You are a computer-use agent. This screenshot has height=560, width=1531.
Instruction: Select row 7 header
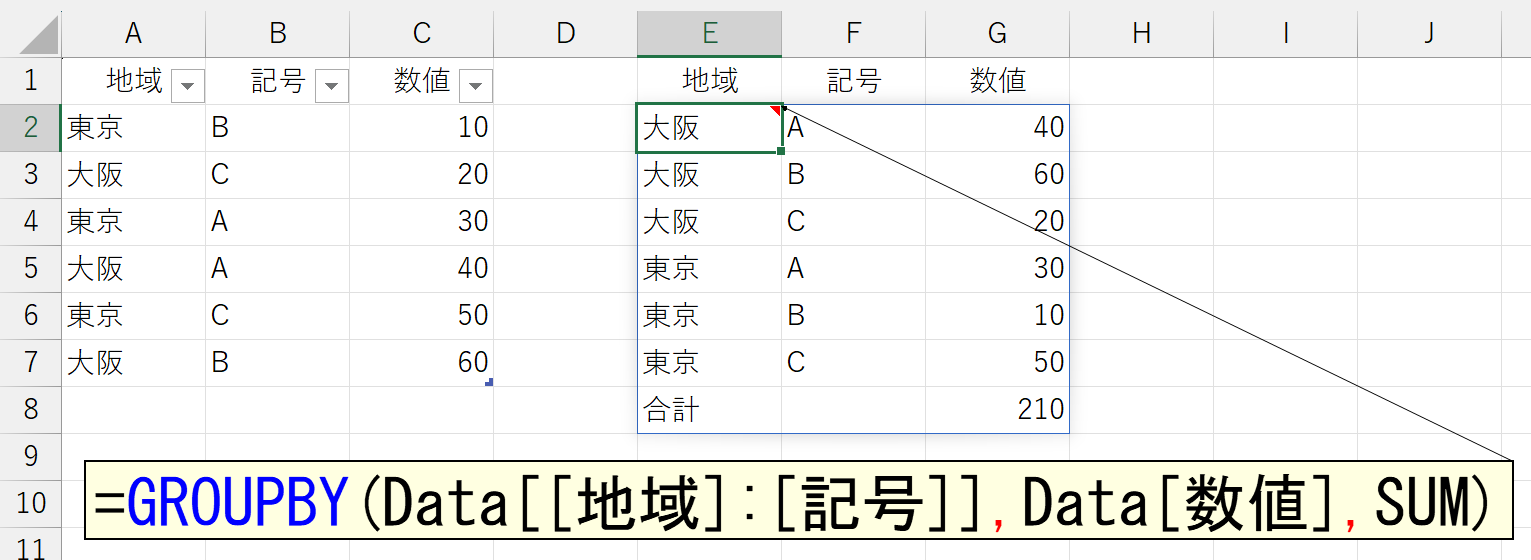[x=30, y=363]
